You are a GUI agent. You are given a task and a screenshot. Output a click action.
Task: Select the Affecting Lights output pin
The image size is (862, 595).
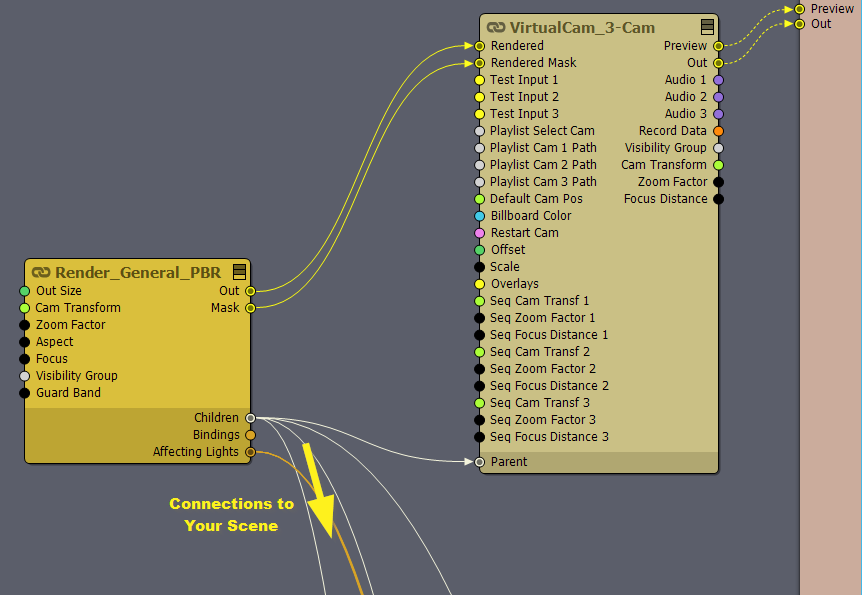pyautogui.click(x=250, y=452)
